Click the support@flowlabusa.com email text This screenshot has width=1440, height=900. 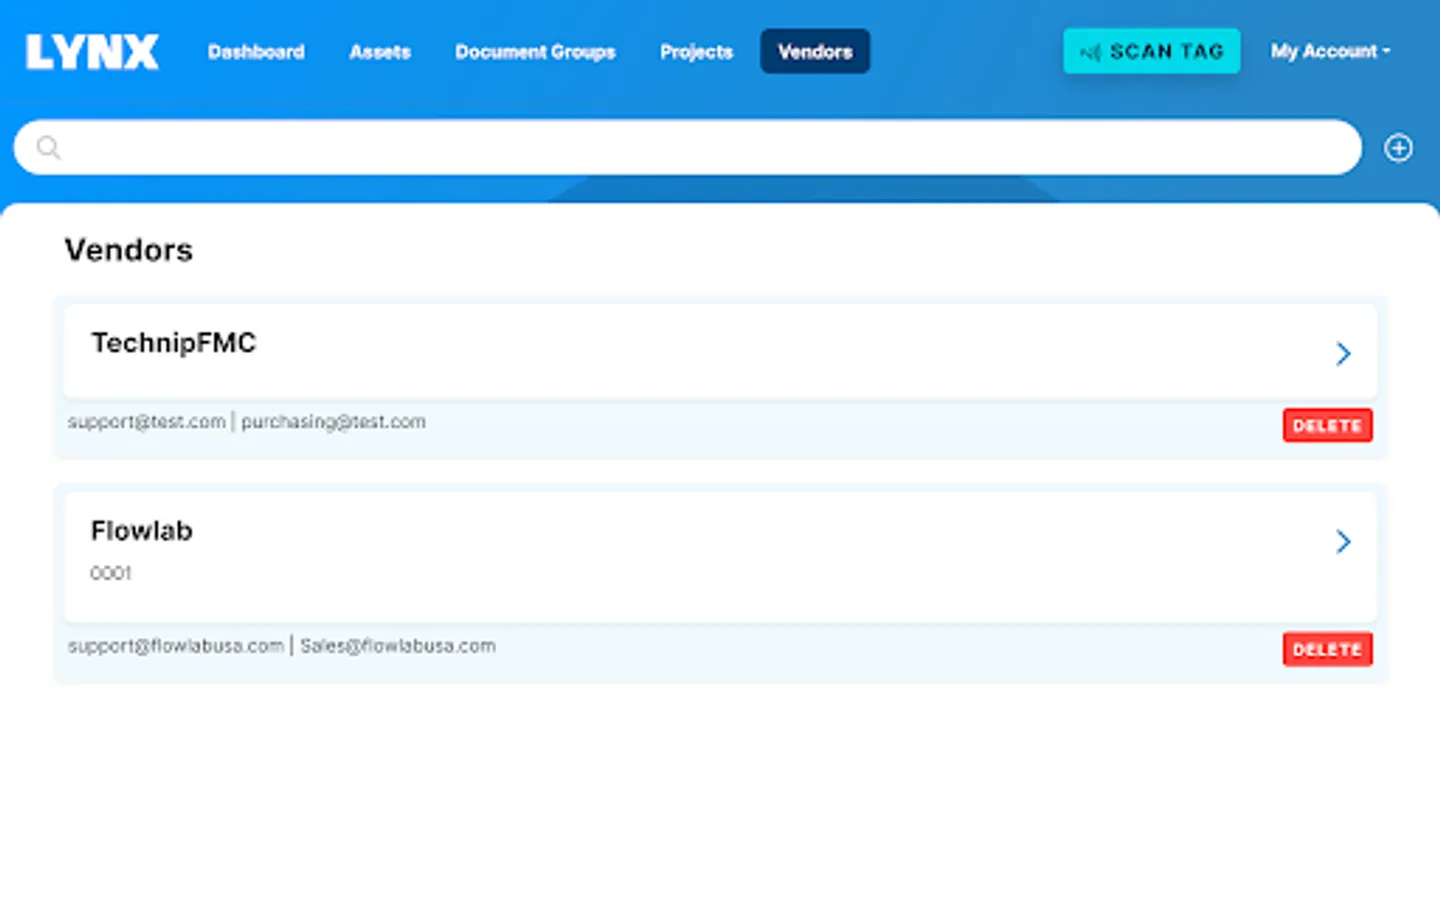coord(175,645)
